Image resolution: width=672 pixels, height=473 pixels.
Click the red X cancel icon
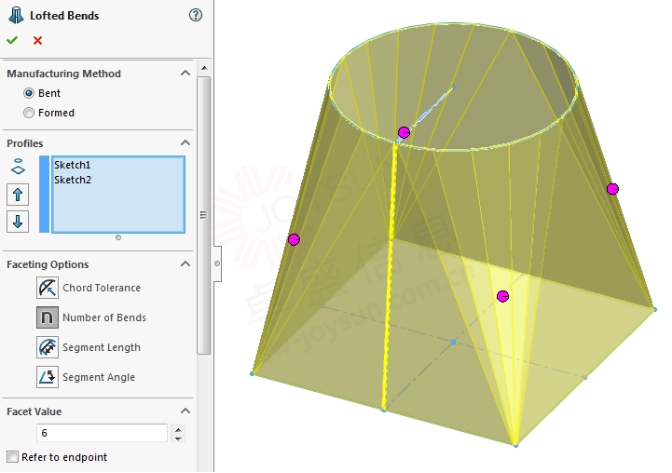pos(38,40)
